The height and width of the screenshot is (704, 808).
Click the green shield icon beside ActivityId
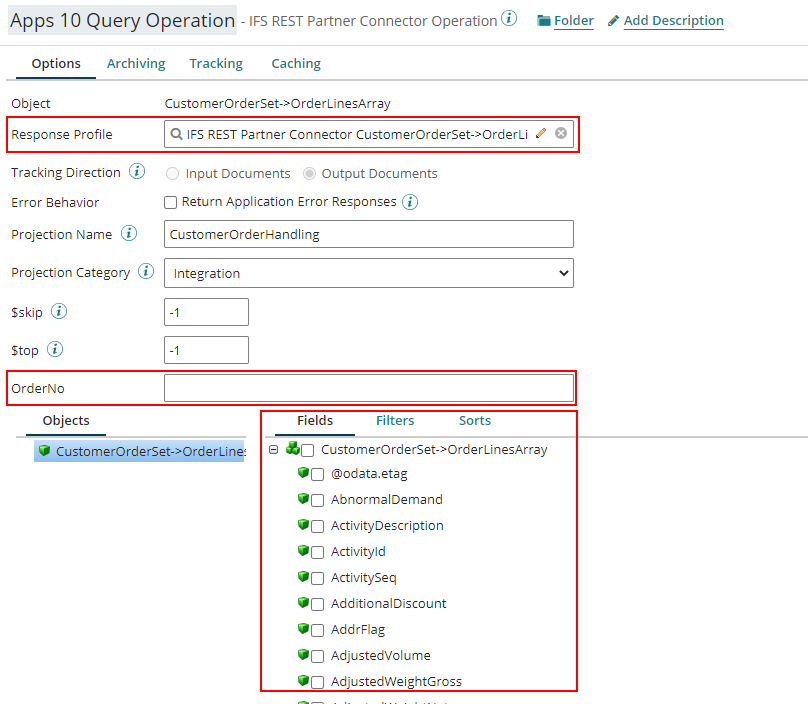click(304, 551)
